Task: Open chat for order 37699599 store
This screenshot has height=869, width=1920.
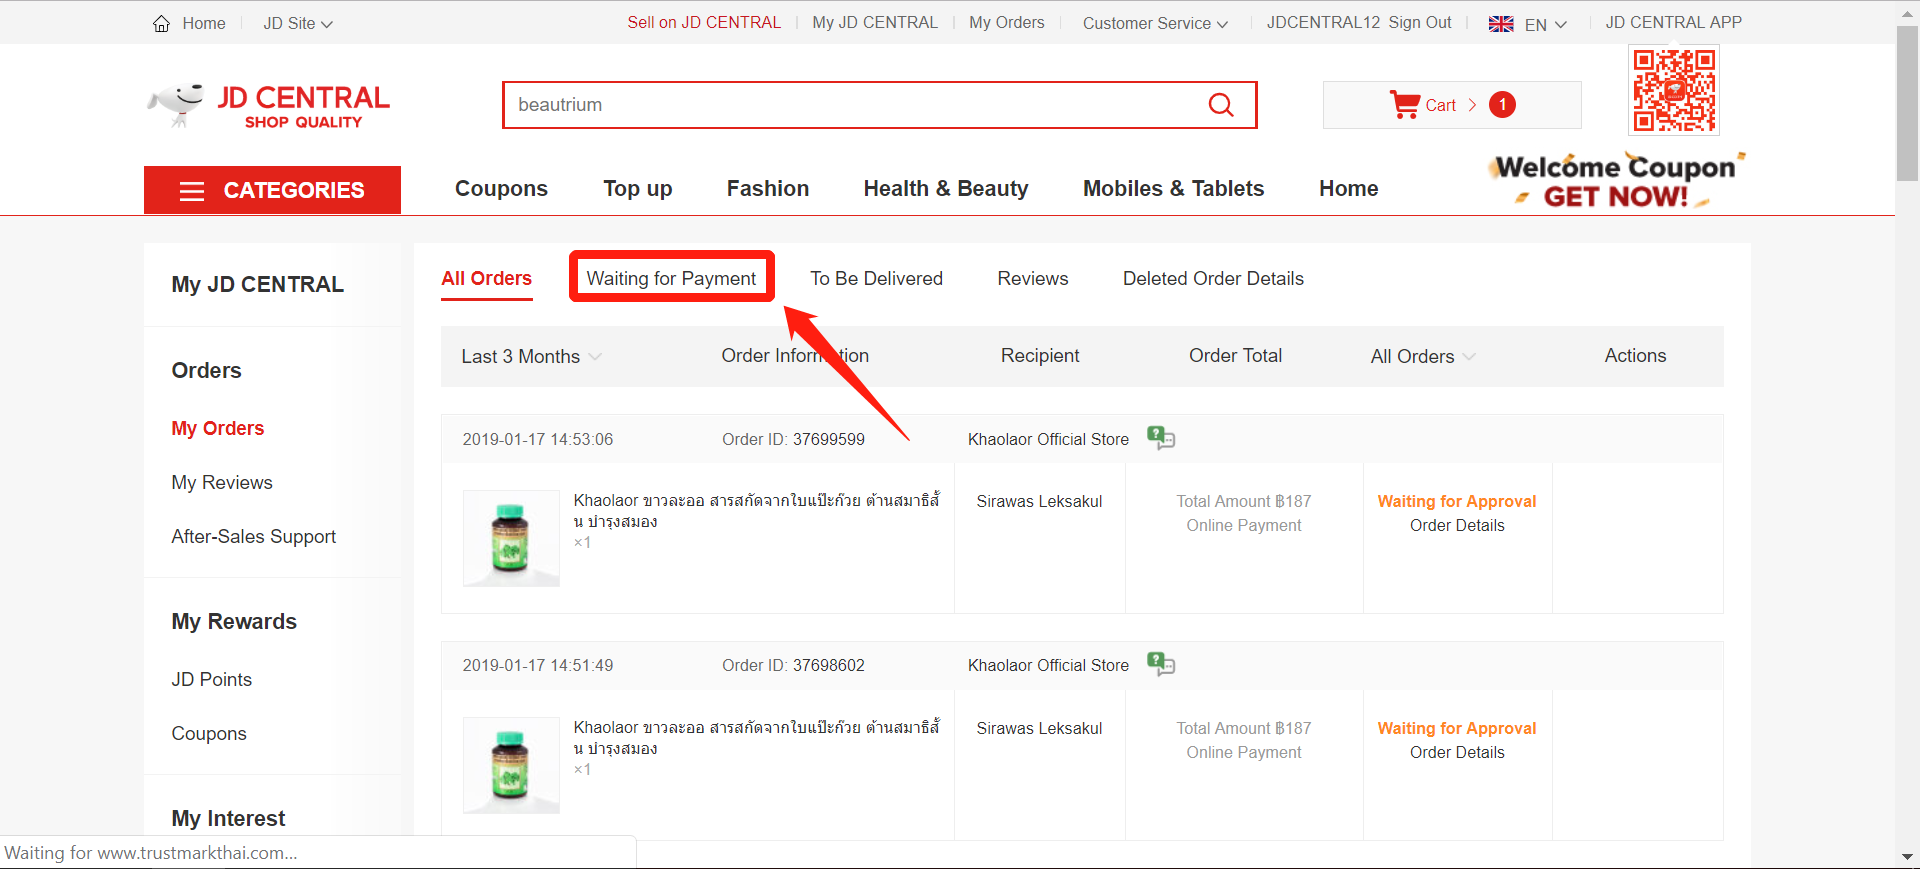Action: coord(1161,438)
